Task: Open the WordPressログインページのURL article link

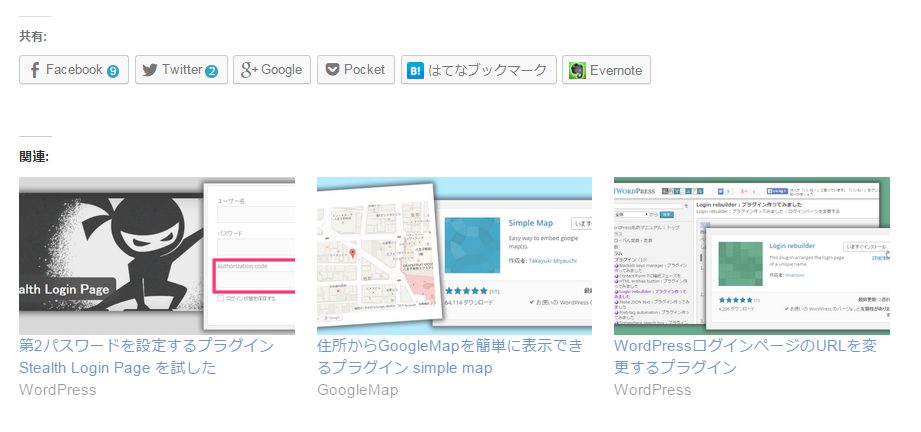Action: coord(745,356)
